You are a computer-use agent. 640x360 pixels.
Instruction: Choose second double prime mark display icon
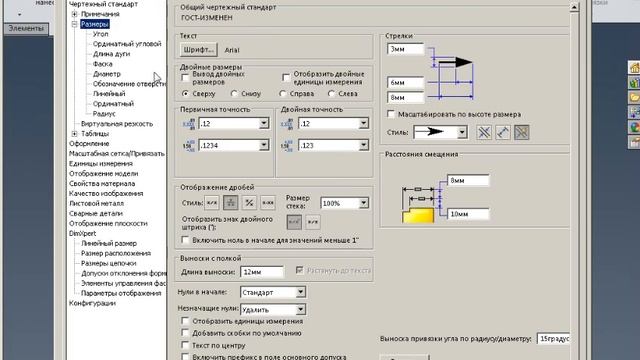313,222
